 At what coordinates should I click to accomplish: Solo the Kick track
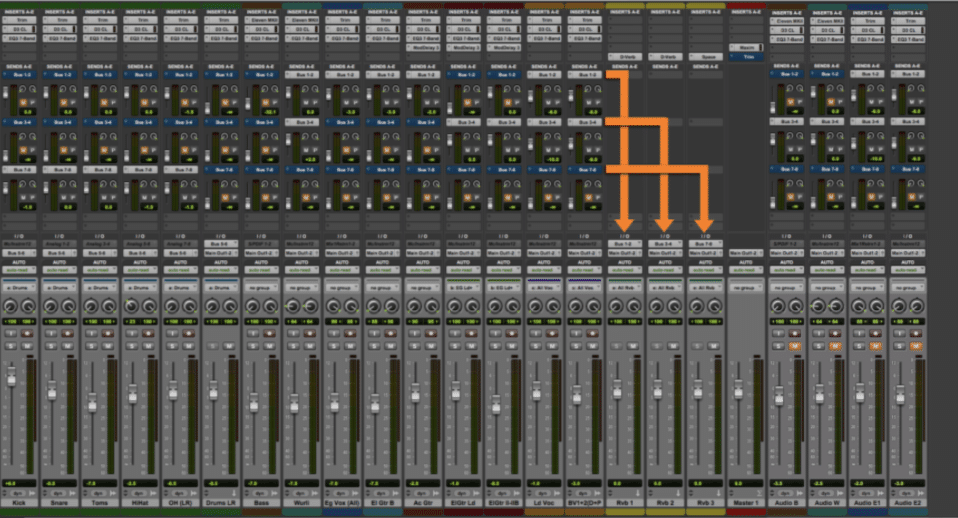pyautogui.click(x=10, y=346)
